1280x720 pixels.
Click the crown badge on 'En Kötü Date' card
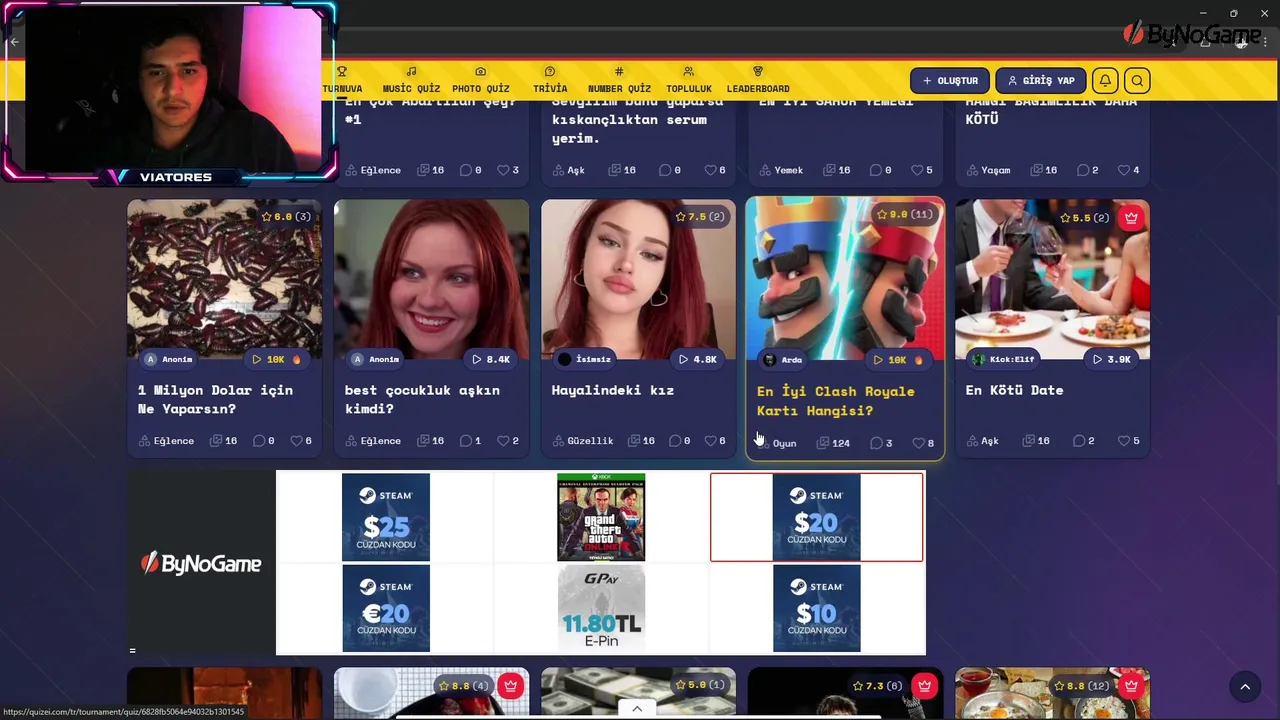point(1131,217)
